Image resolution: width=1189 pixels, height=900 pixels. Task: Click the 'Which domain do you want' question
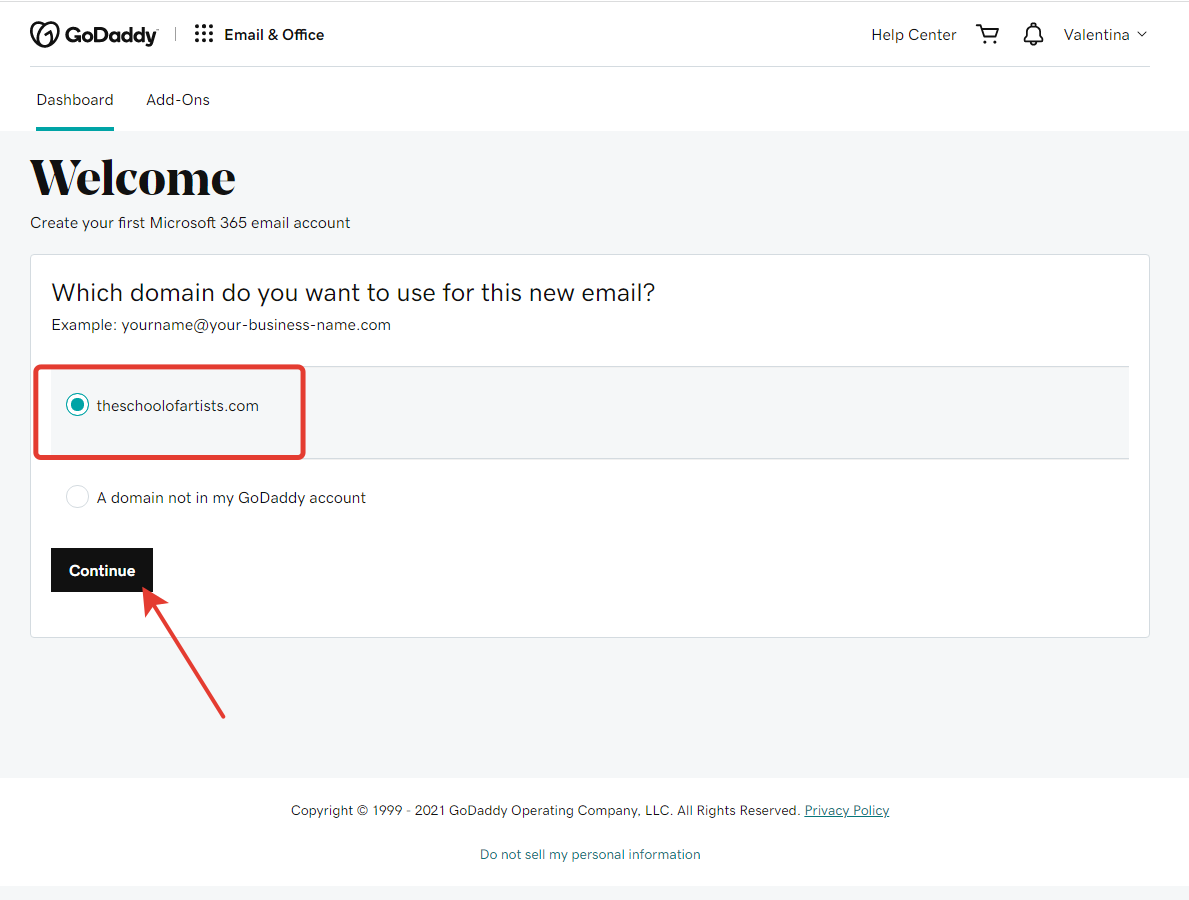point(353,293)
